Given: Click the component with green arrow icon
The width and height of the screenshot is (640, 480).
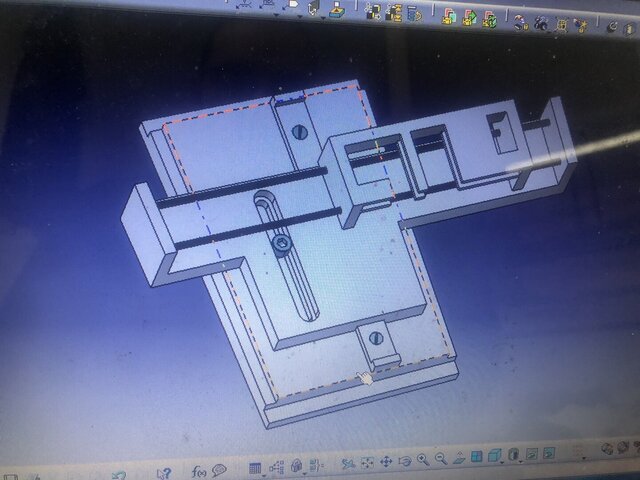Looking at the screenshot, I should coord(469,18).
